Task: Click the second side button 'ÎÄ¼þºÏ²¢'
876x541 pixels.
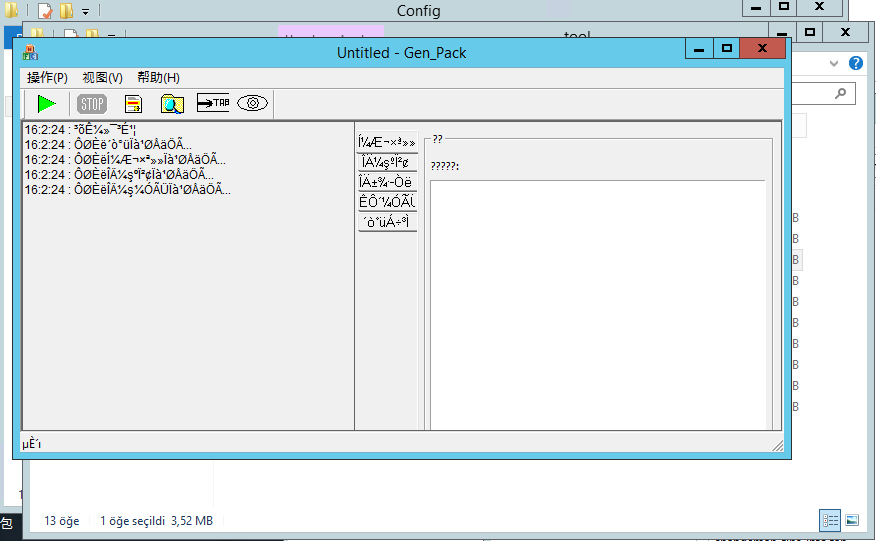Action: 387,162
